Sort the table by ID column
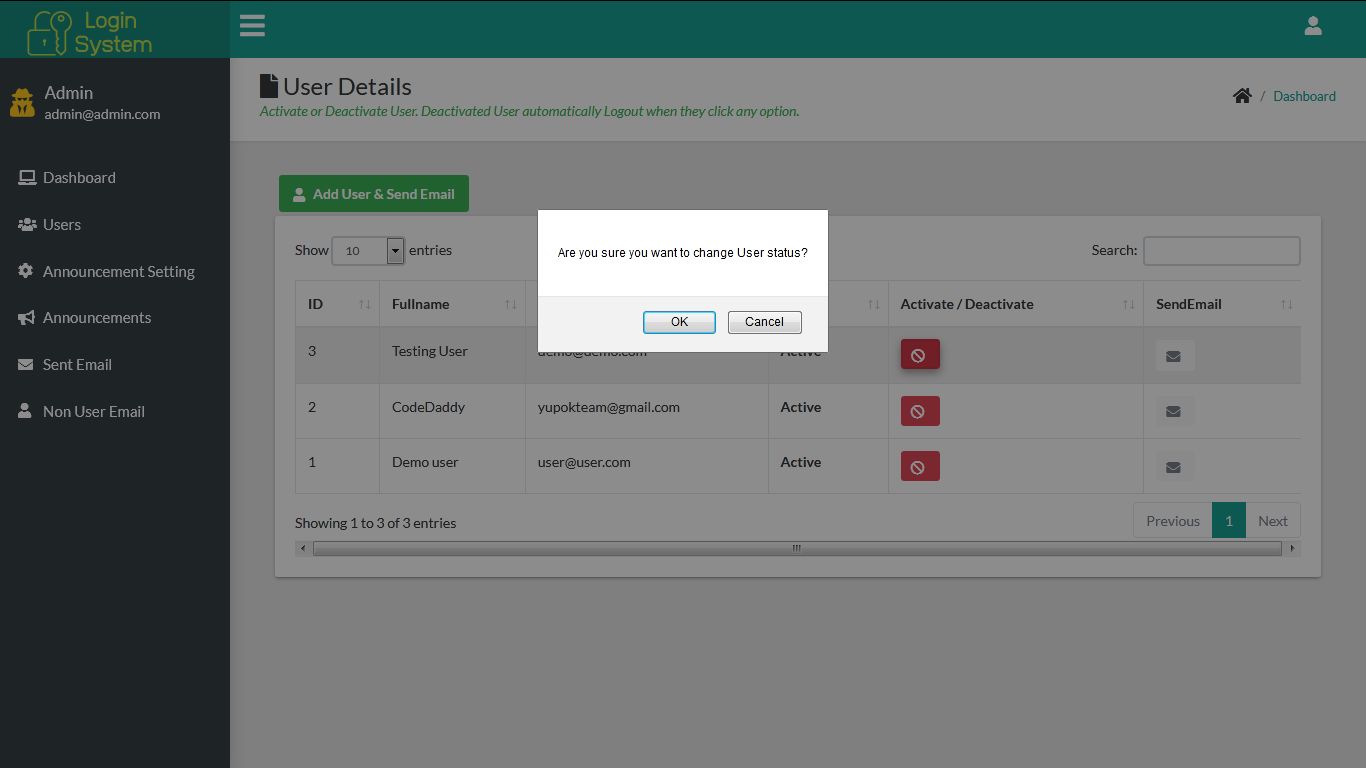 pos(337,304)
